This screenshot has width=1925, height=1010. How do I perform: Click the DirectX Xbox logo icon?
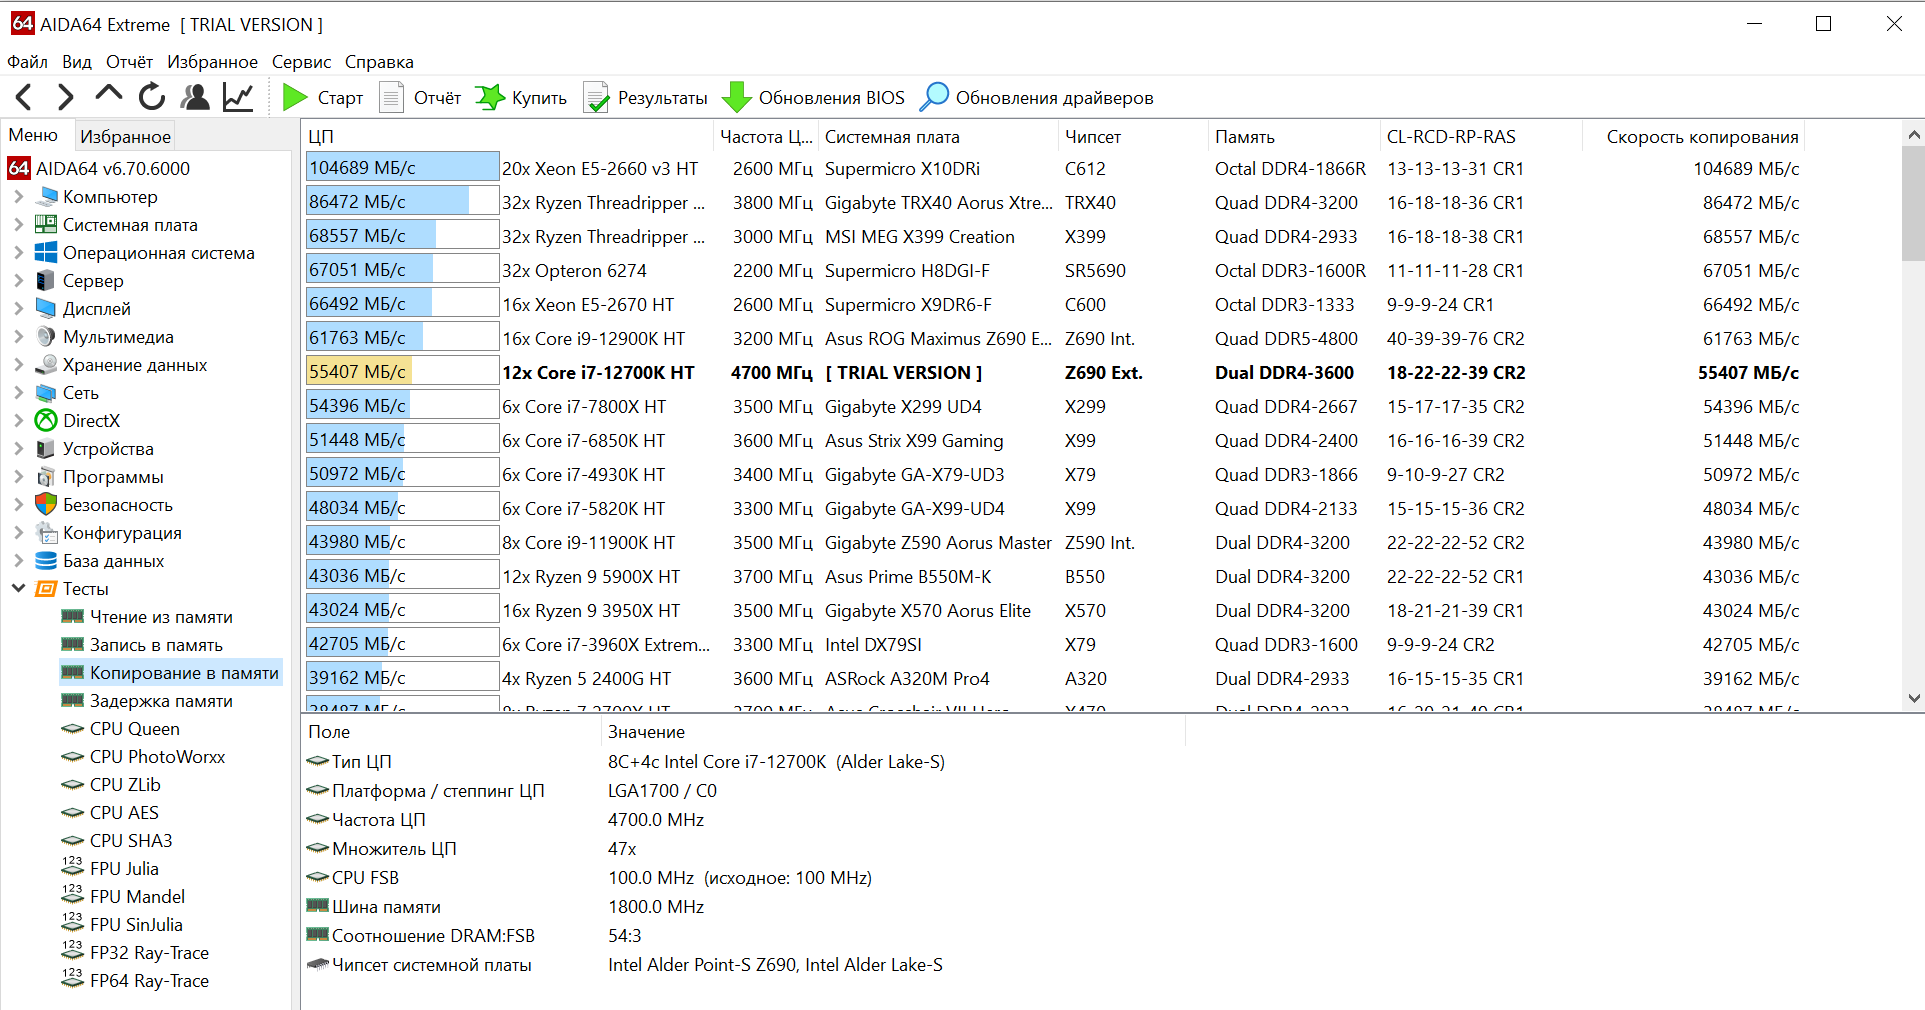coord(46,421)
